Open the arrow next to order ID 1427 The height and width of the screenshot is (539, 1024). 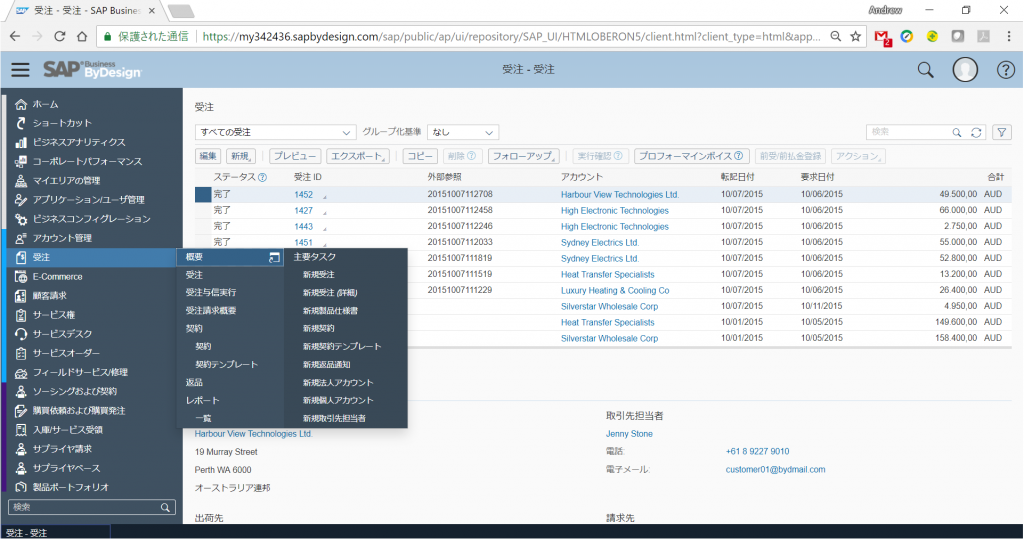coord(325,212)
